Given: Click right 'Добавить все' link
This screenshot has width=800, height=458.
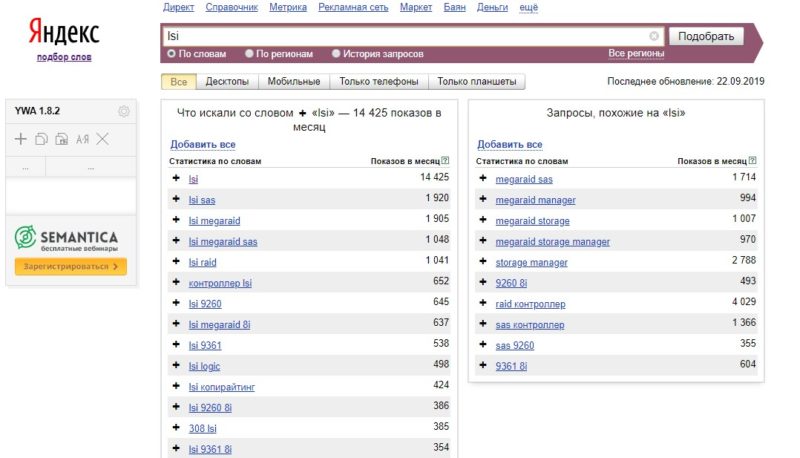Looking at the screenshot, I should 510,144.
